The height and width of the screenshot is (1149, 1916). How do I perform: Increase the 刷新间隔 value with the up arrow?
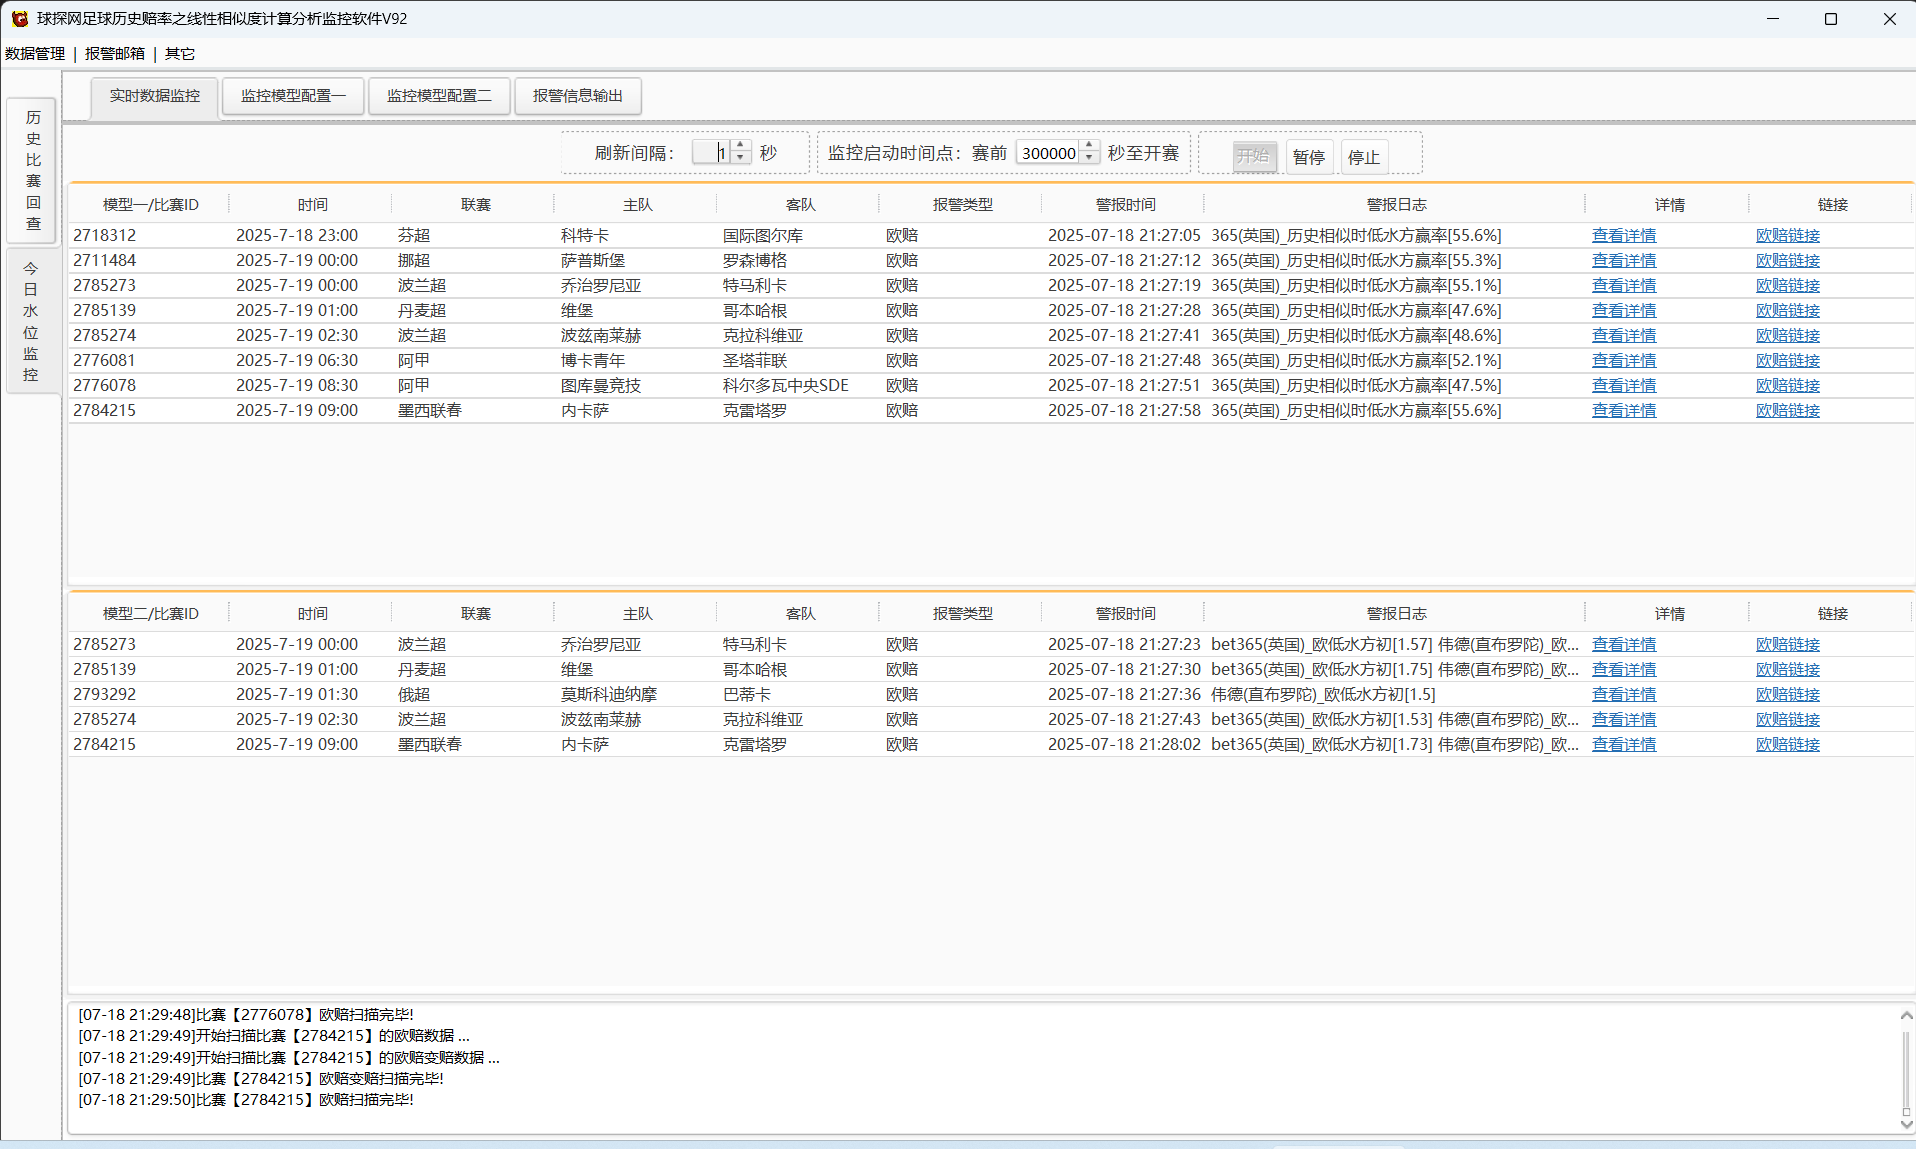(x=741, y=146)
